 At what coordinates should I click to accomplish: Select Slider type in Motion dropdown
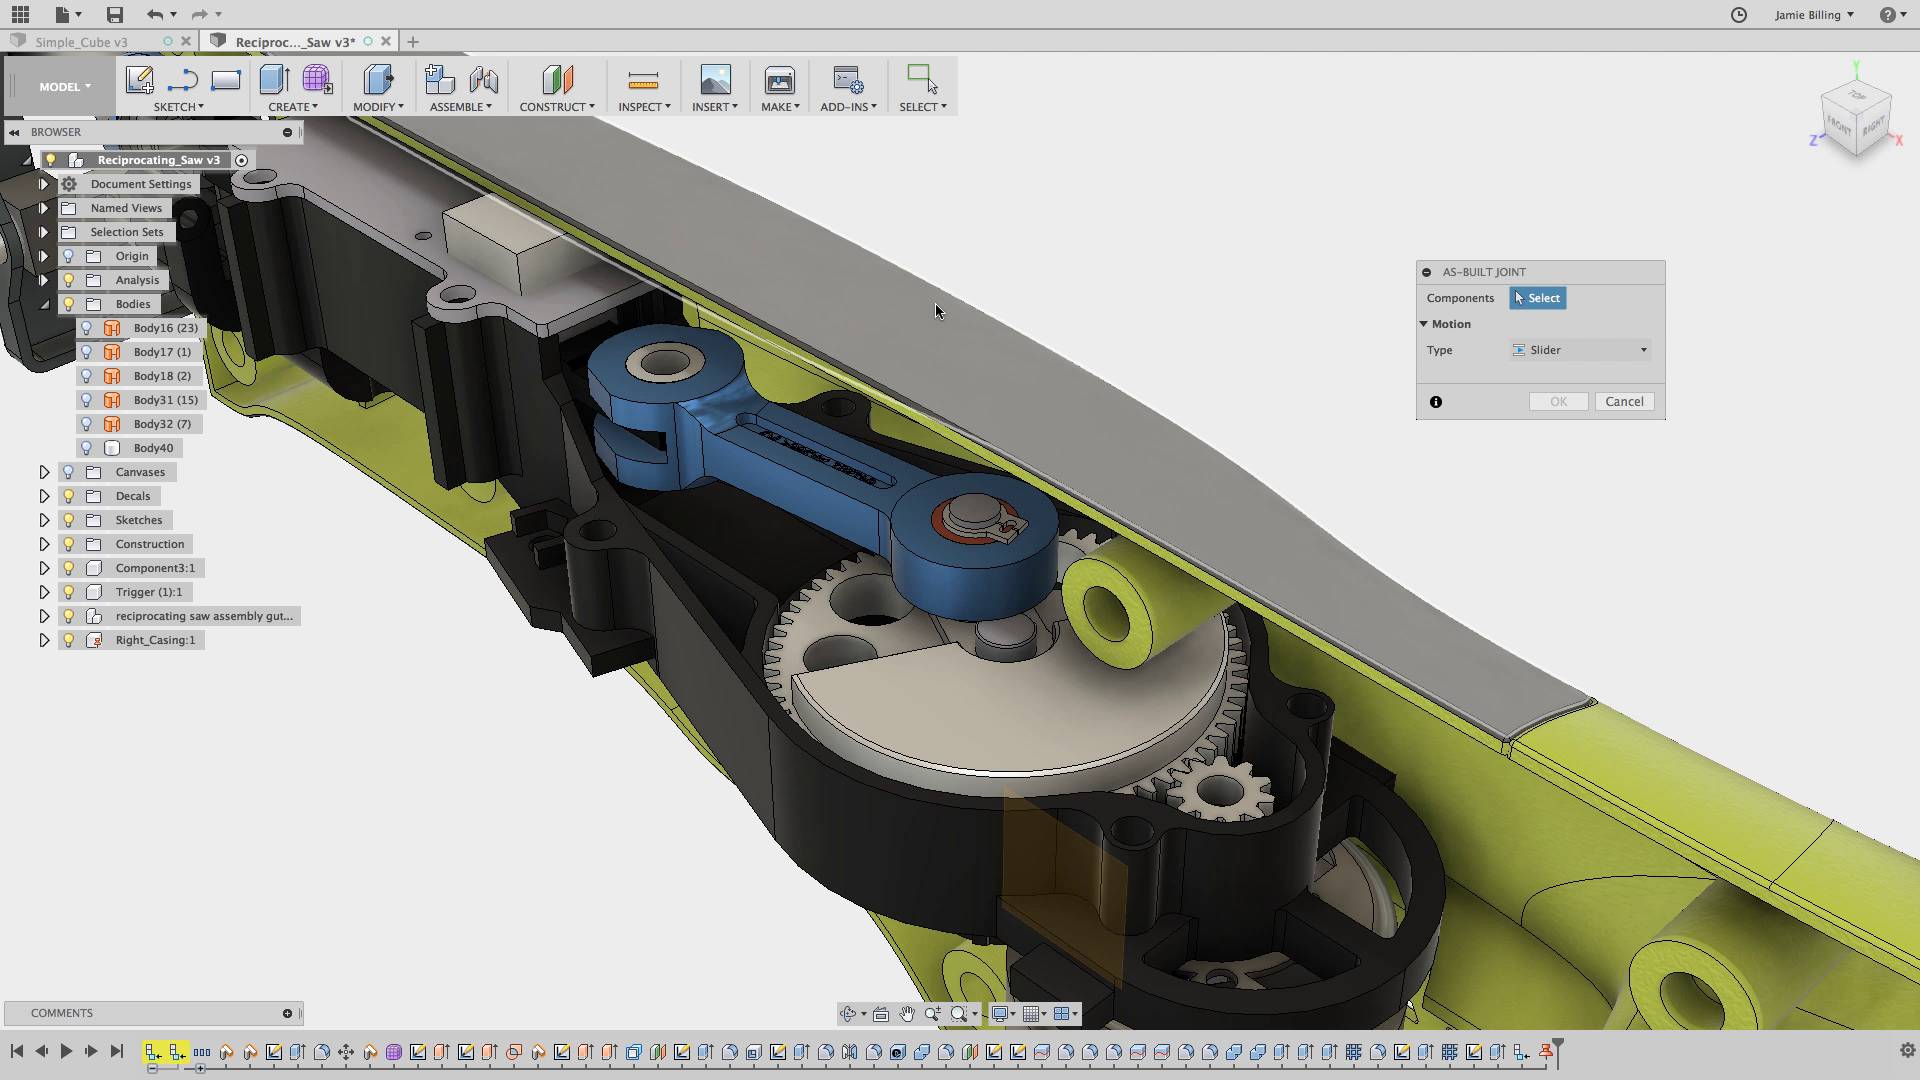(1578, 349)
